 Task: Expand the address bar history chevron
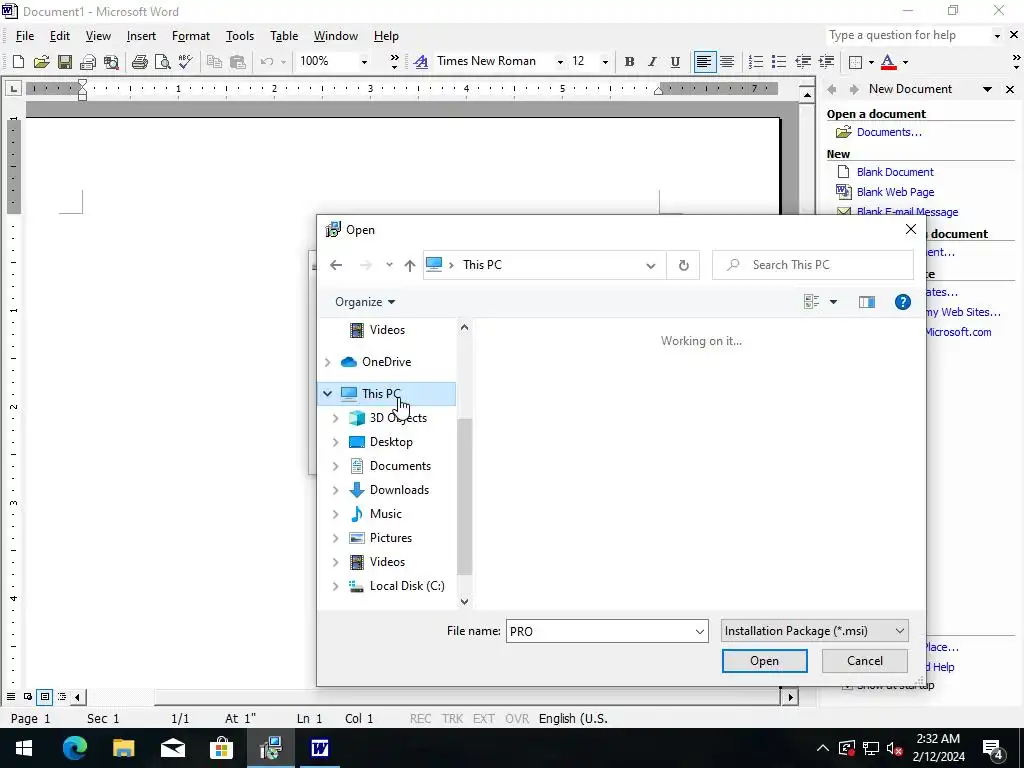point(650,265)
